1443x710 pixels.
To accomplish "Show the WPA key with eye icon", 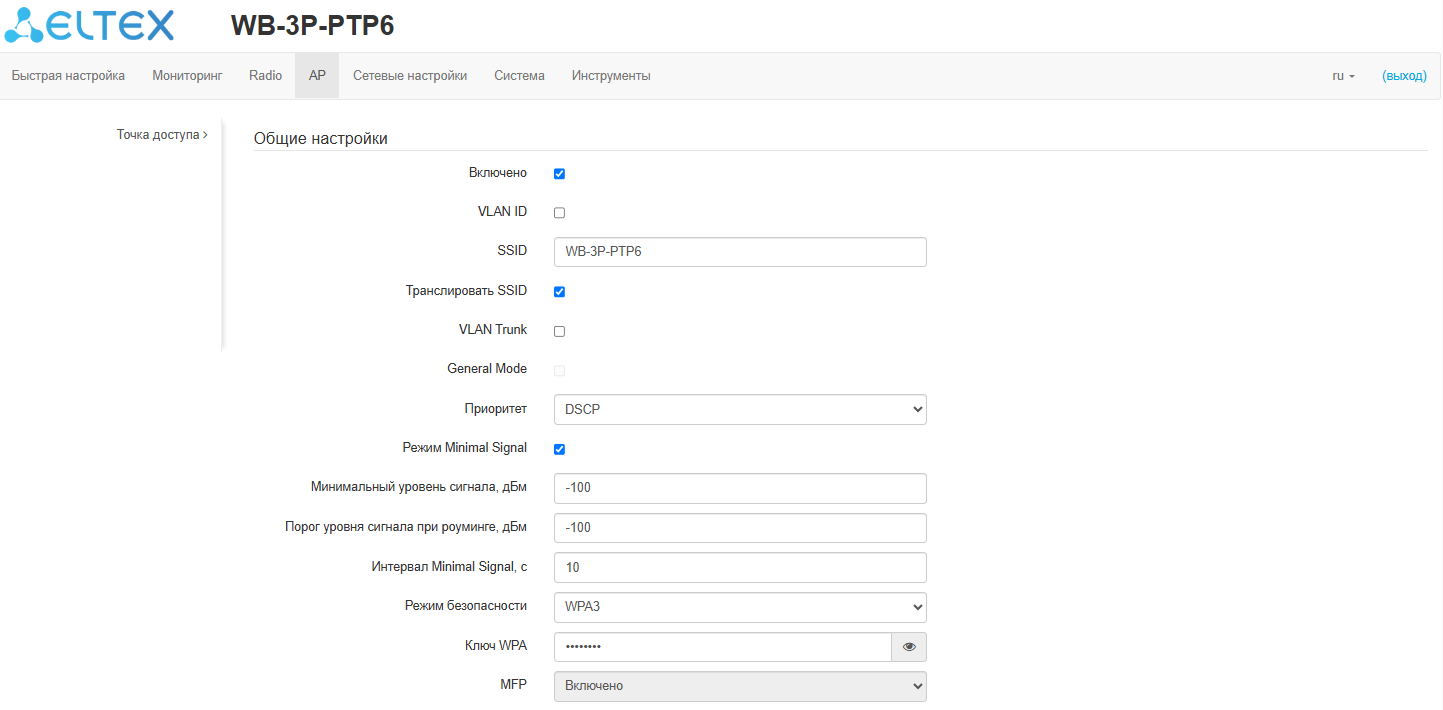I will 909,647.
